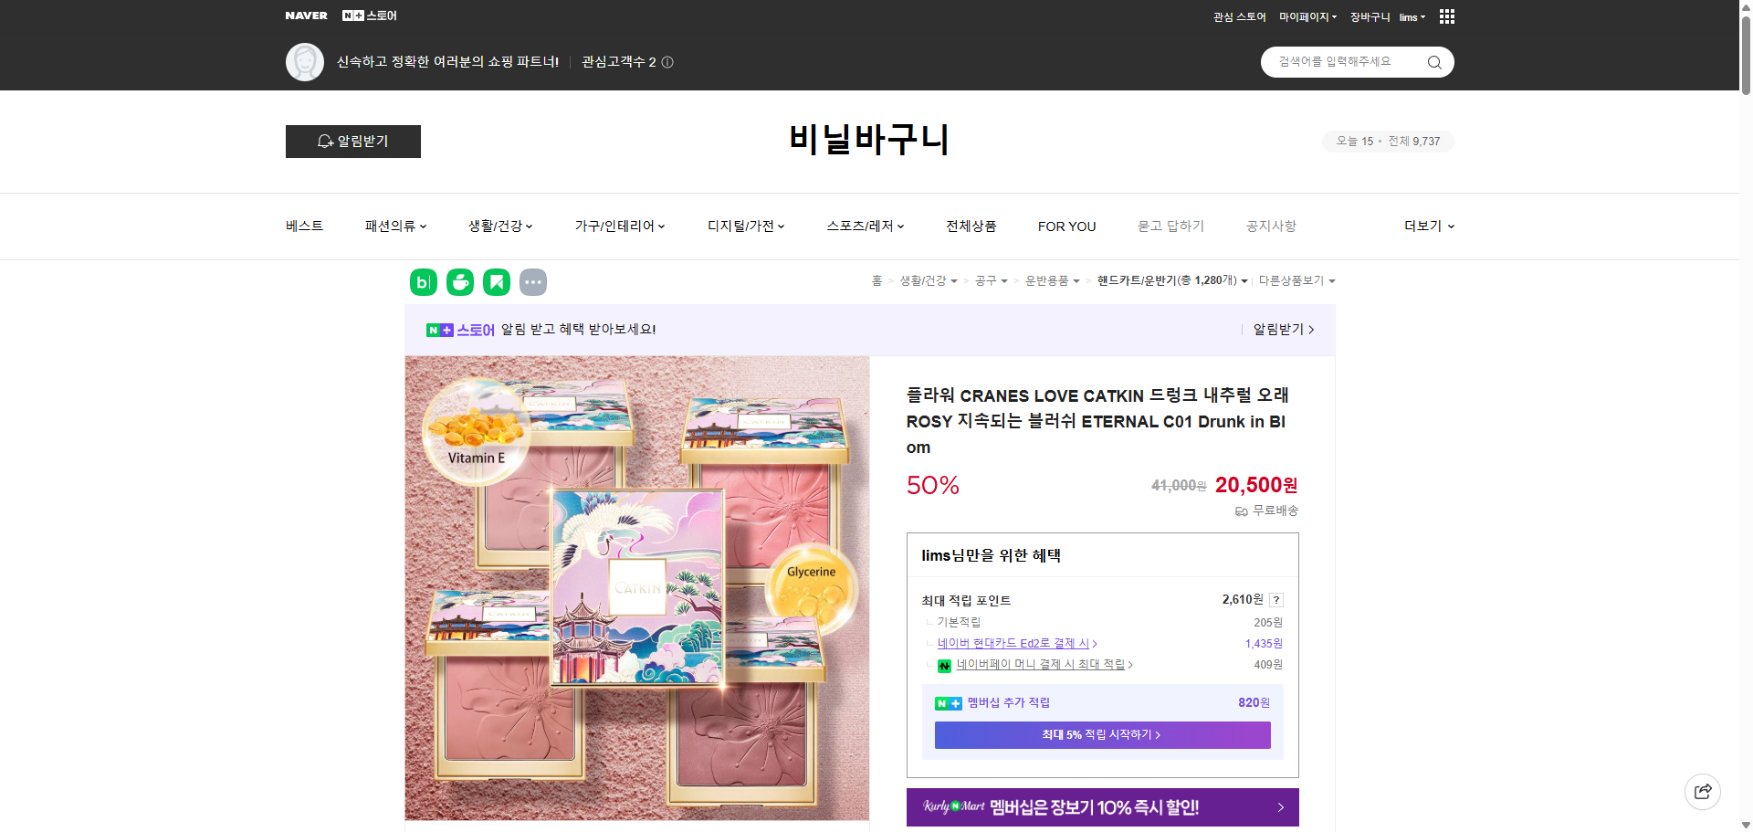Switch to the 베스트 menu tab
This screenshot has width=1753, height=832.
pyautogui.click(x=304, y=226)
